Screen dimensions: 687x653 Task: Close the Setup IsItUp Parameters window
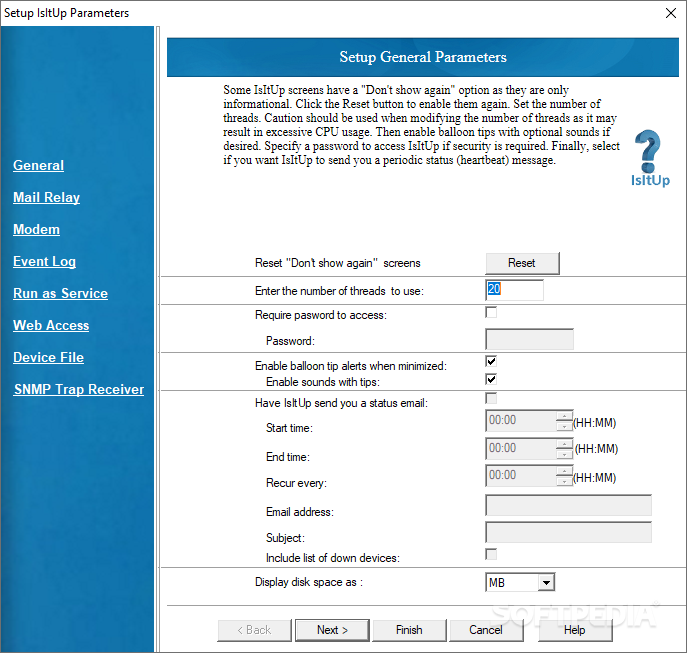(671, 13)
